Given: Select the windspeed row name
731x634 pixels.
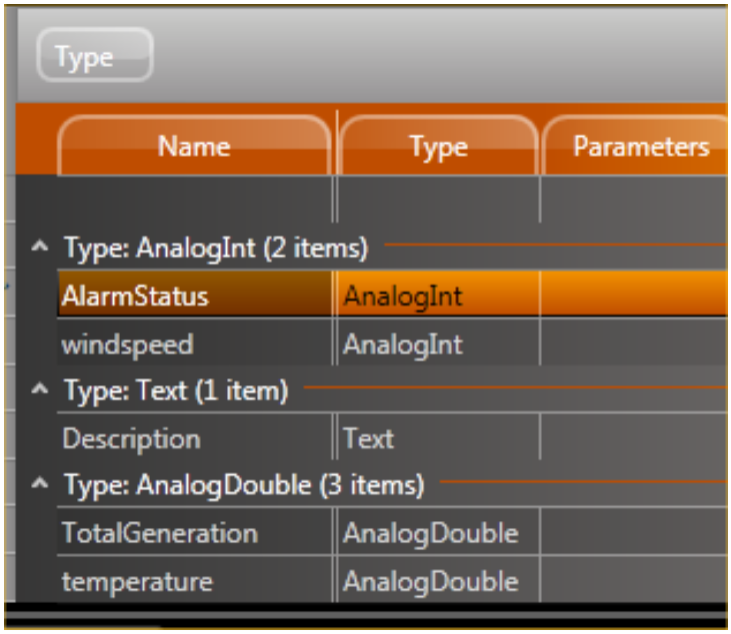Looking at the screenshot, I should (127, 344).
